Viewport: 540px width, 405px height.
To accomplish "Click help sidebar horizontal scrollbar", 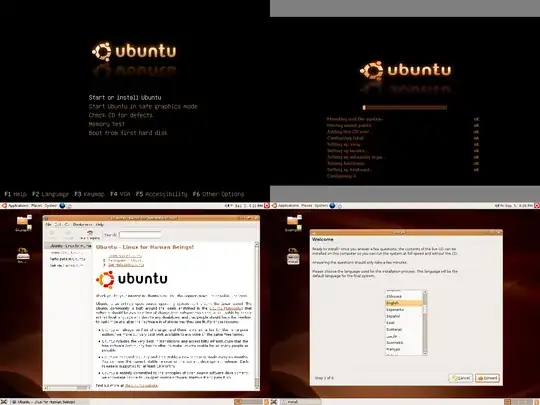I will [68, 388].
